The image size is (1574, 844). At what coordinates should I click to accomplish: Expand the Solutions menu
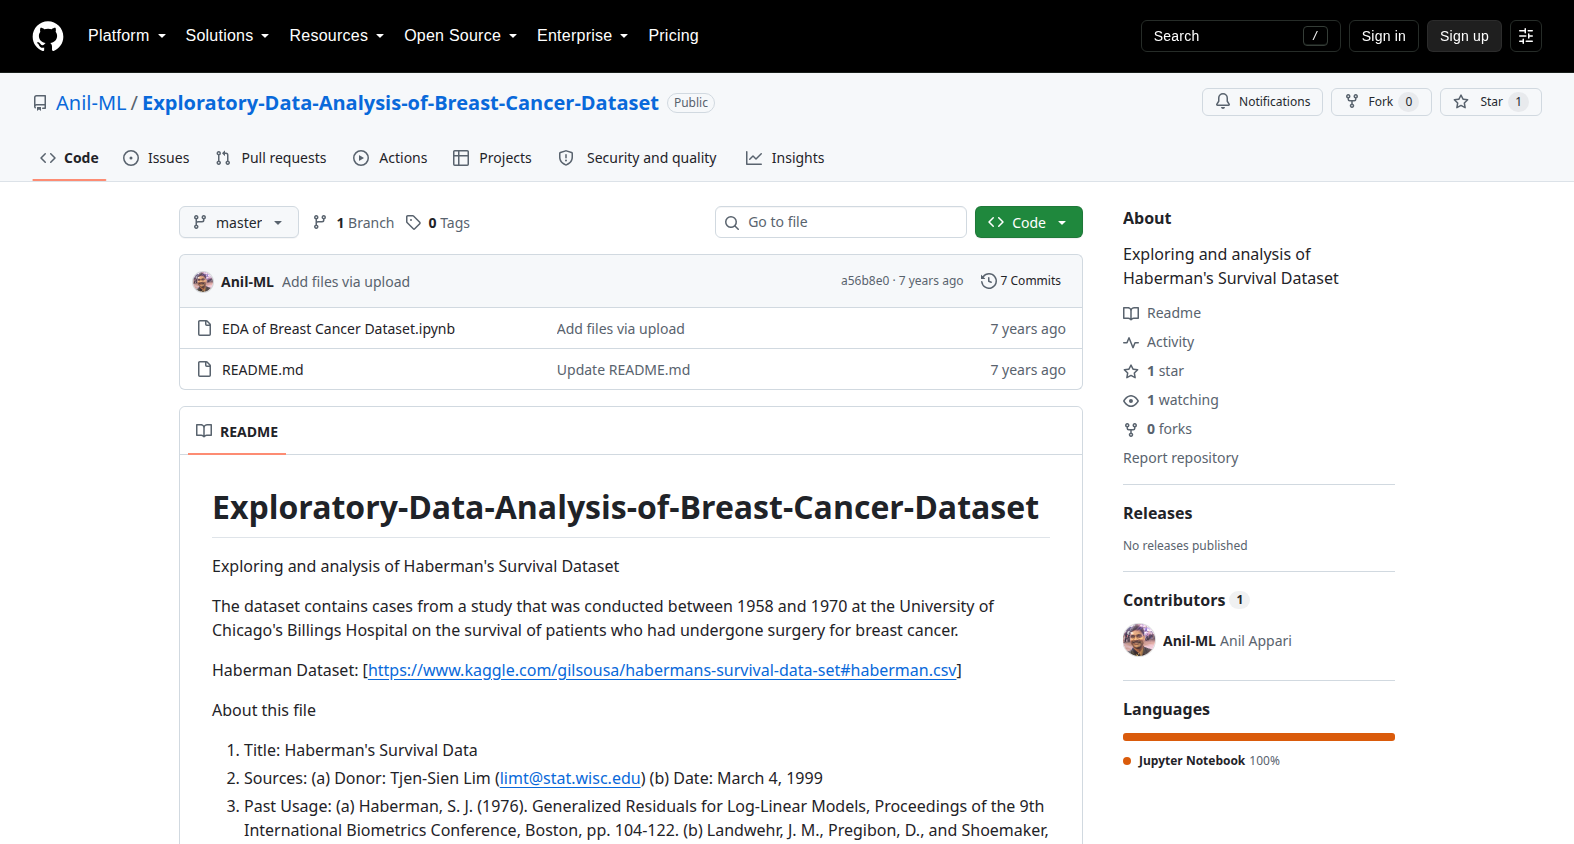pyautogui.click(x=227, y=36)
